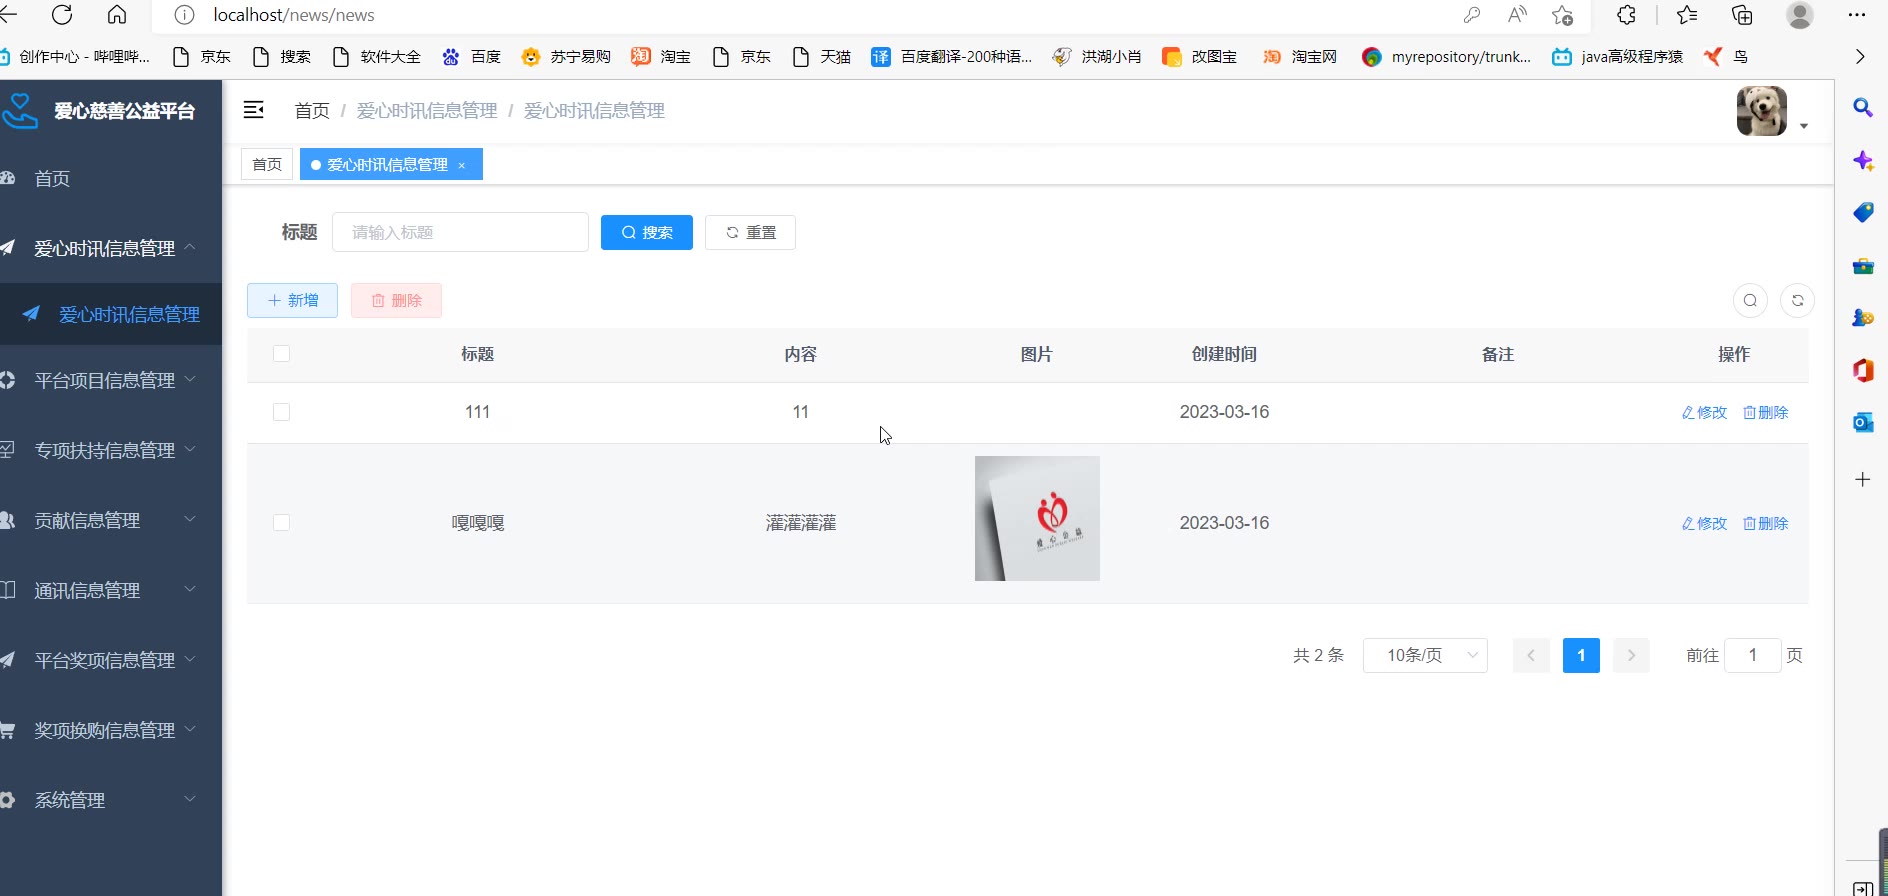Click 新增 add button

tap(292, 300)
